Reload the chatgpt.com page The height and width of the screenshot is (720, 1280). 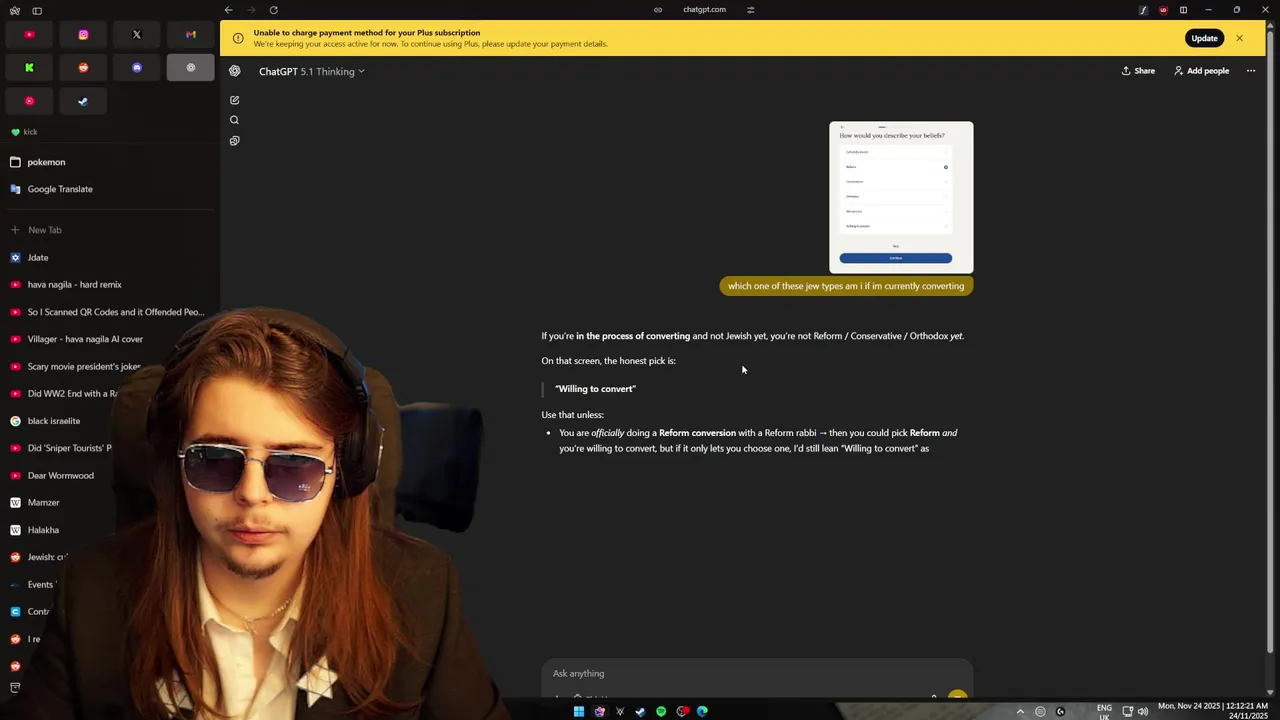[x=273, y=10]
